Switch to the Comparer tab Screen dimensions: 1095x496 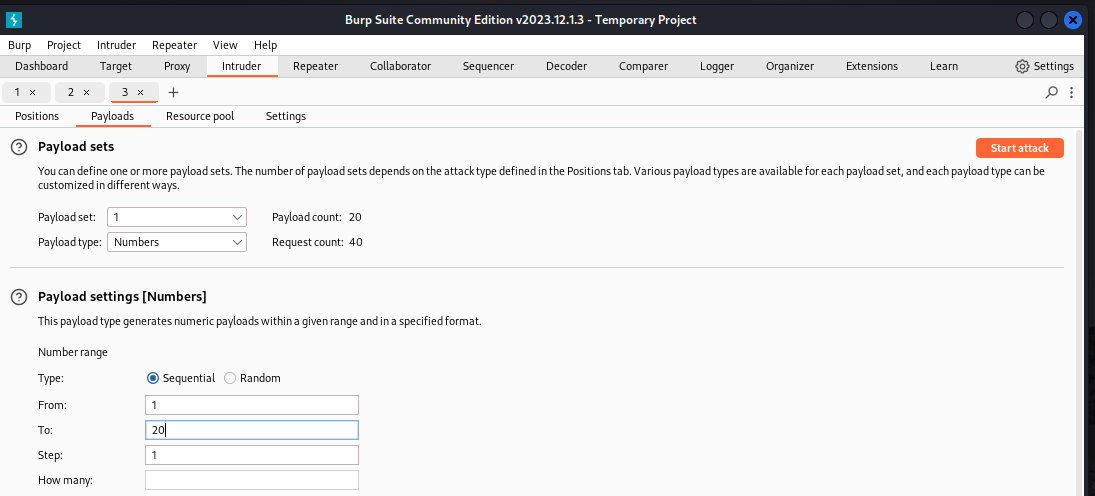(x=643, y=66)
